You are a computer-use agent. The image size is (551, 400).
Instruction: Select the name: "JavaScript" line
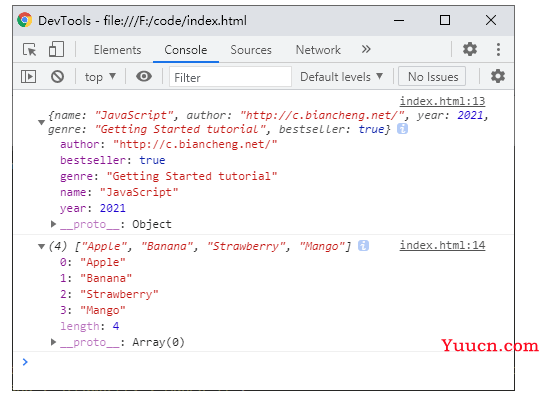[119, 192]
